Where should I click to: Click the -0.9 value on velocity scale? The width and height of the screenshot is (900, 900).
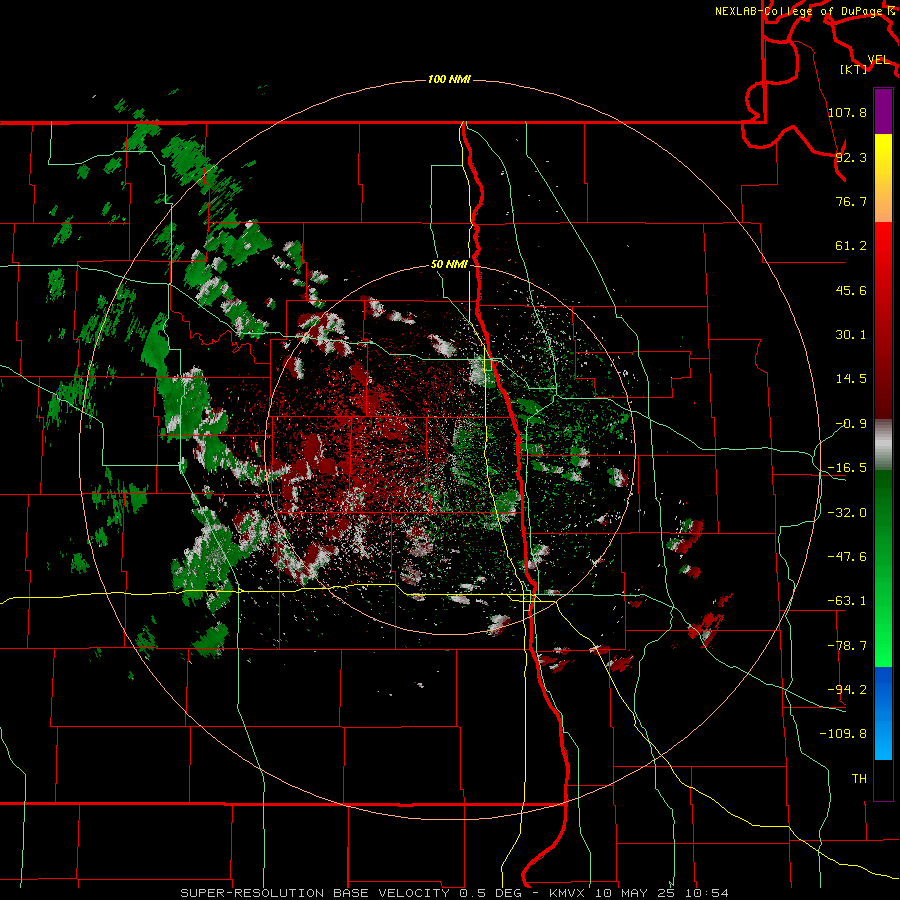click(851, 424)
